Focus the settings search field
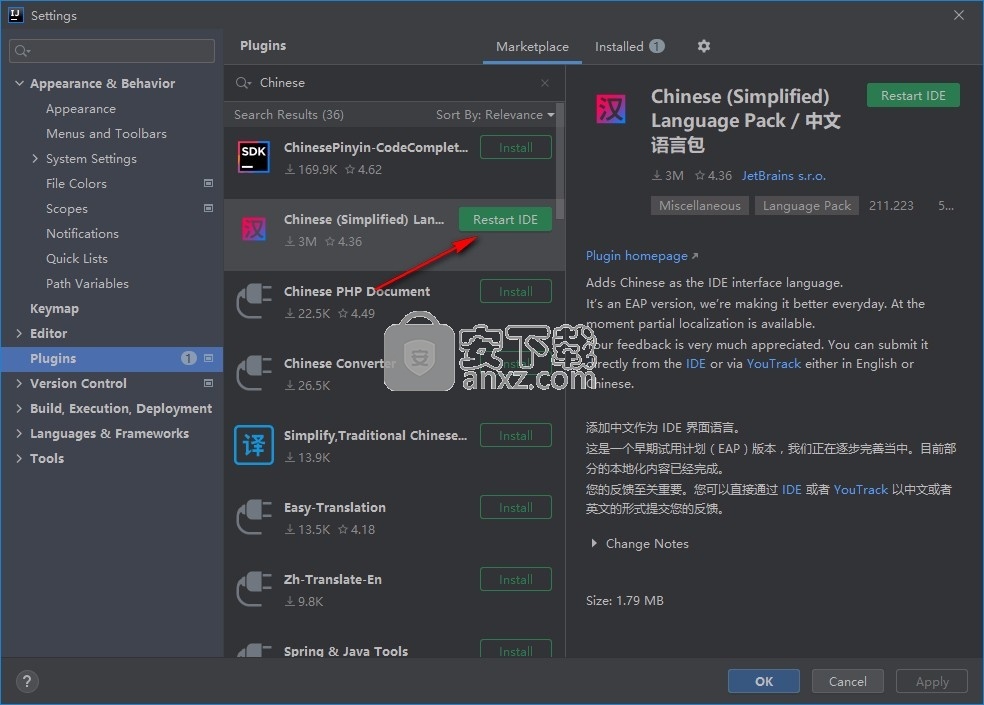Image resolution: width=984 pixels, height=705 pixels. (x=112, y=51)
